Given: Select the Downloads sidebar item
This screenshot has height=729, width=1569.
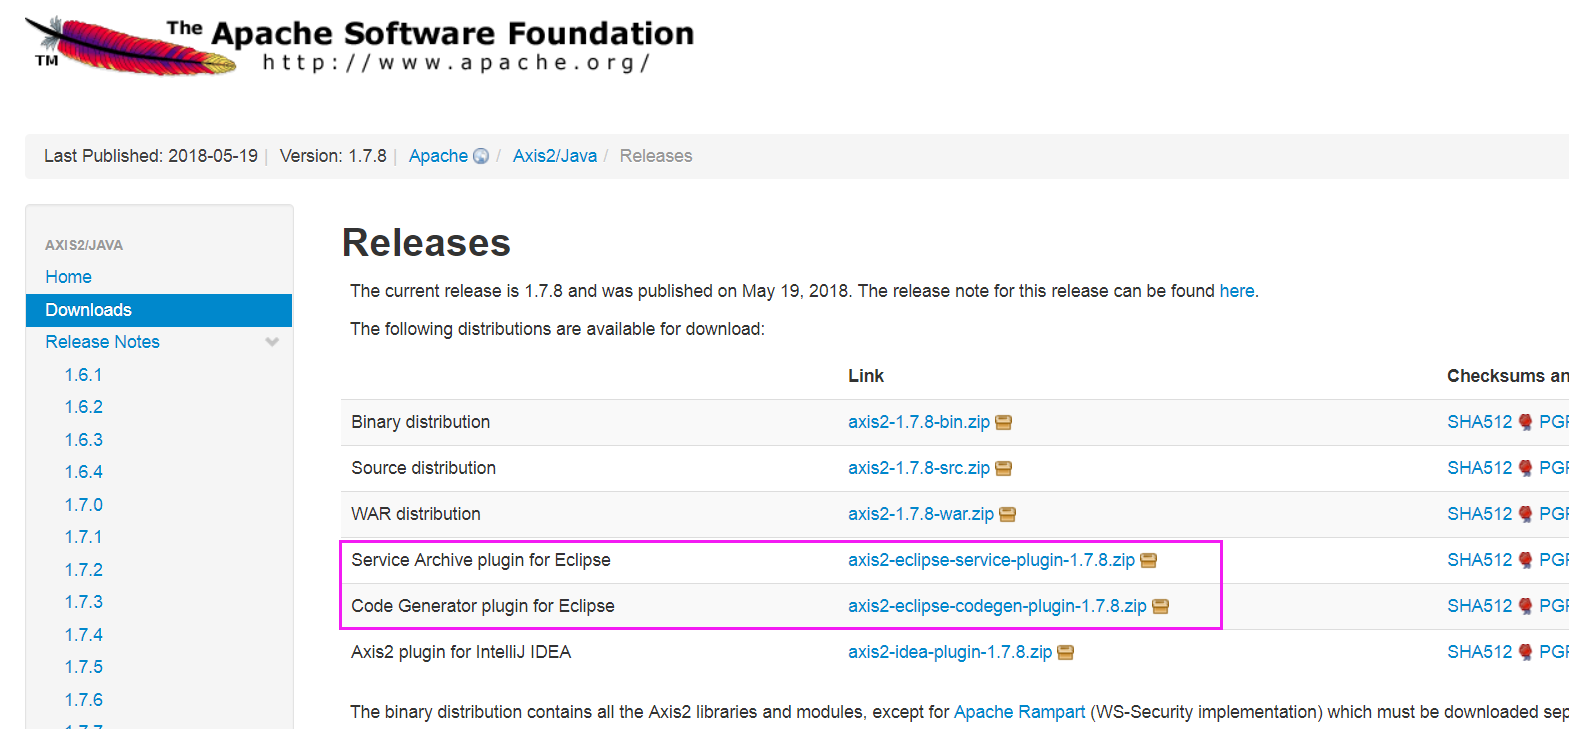Looking at the screenshot, I should pos(159,310).
